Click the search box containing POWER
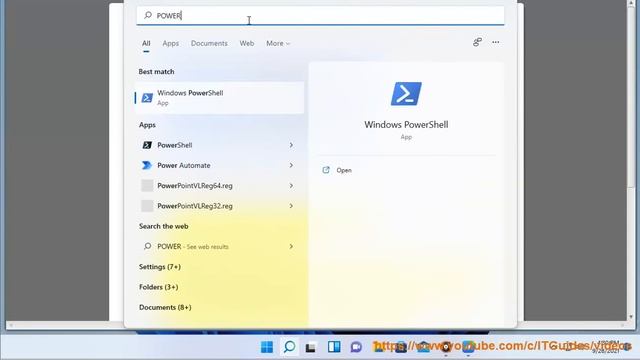The image size is (640, 360). 320,16
